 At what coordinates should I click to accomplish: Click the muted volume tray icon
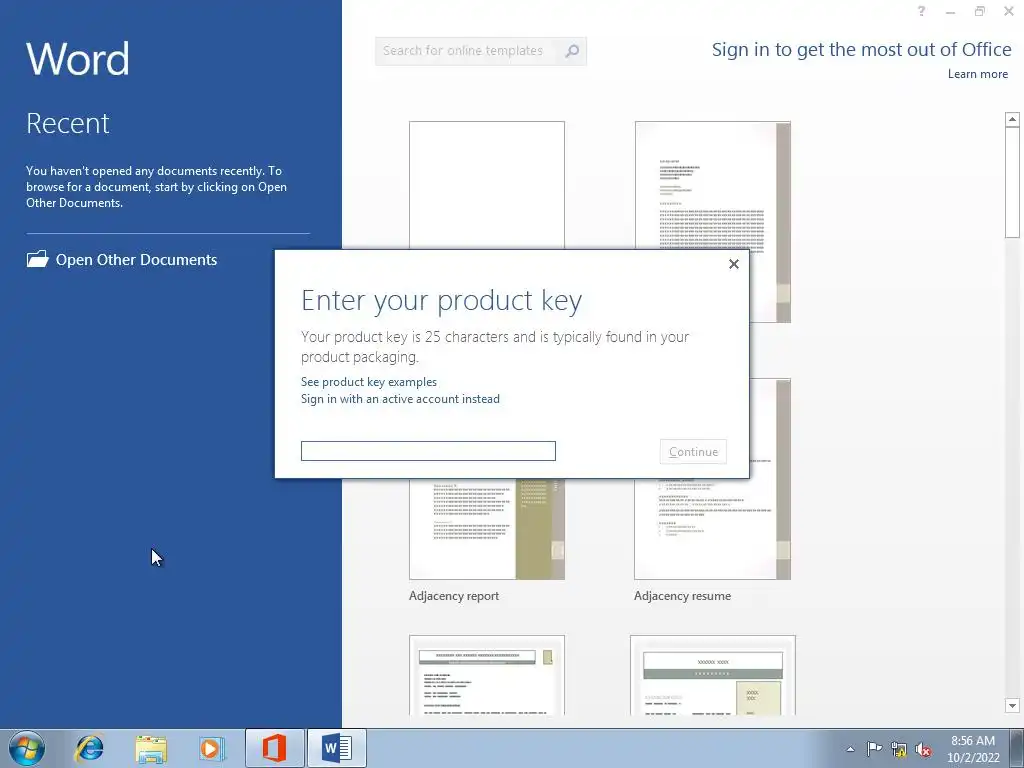pyautogui.click(x=923, y=749)
